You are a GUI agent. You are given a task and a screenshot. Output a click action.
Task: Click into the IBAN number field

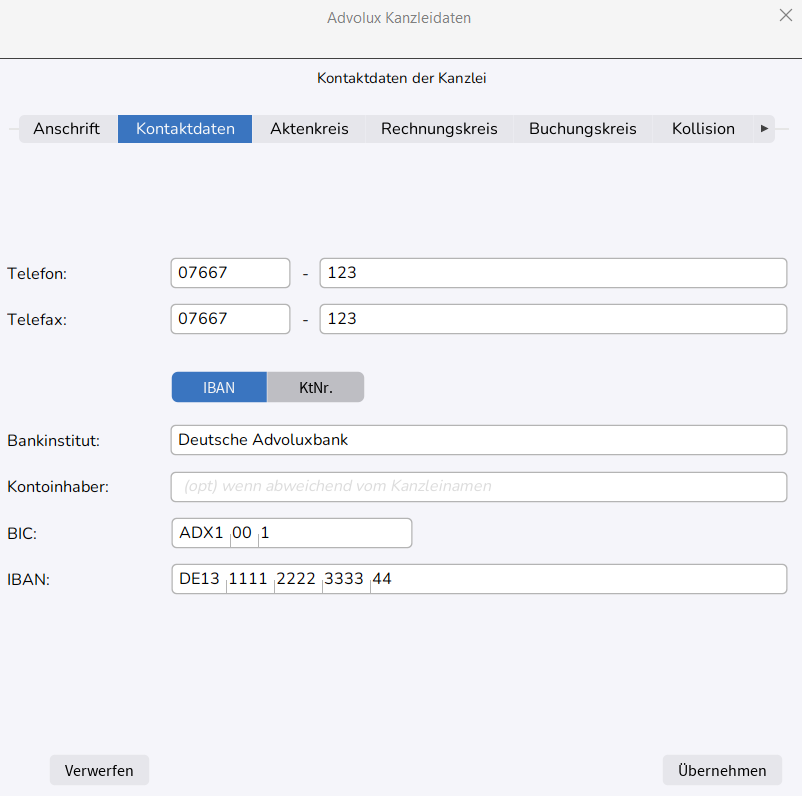click(x=479, y=579)
